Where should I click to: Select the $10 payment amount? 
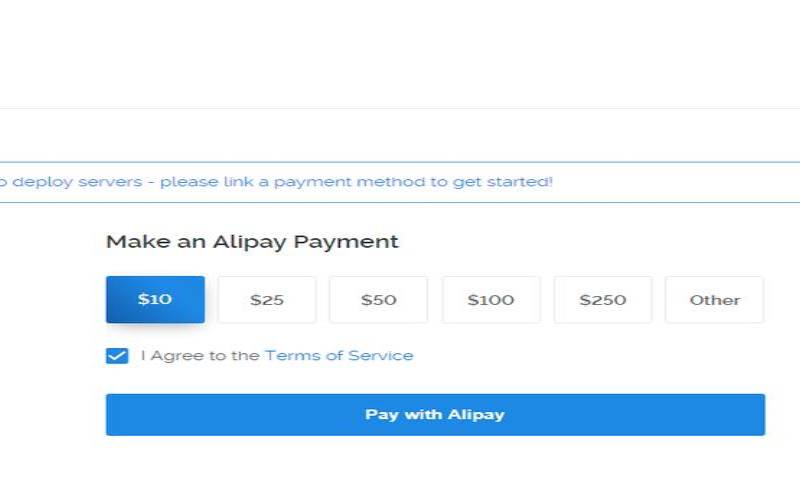(155, 300)
